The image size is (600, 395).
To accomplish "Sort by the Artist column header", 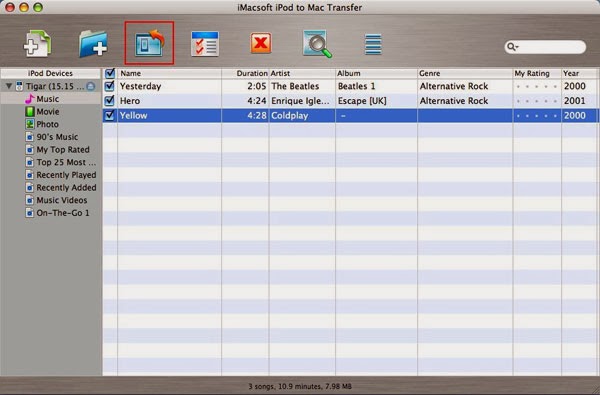I will tap(302, 73).
